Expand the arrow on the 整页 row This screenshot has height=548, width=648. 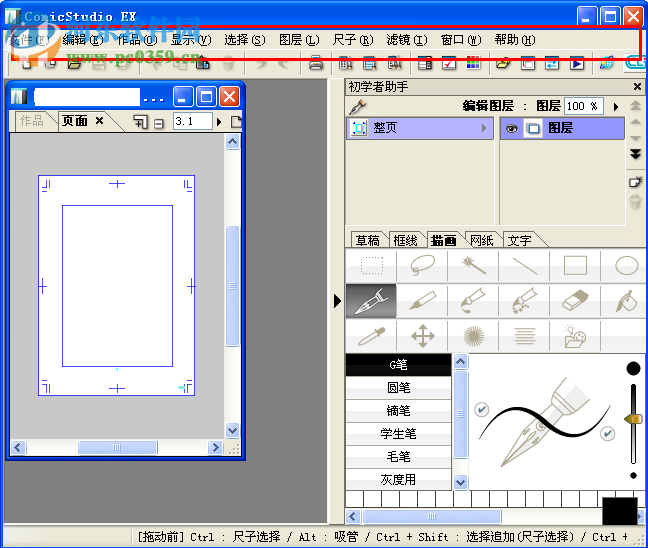point(484,128)
